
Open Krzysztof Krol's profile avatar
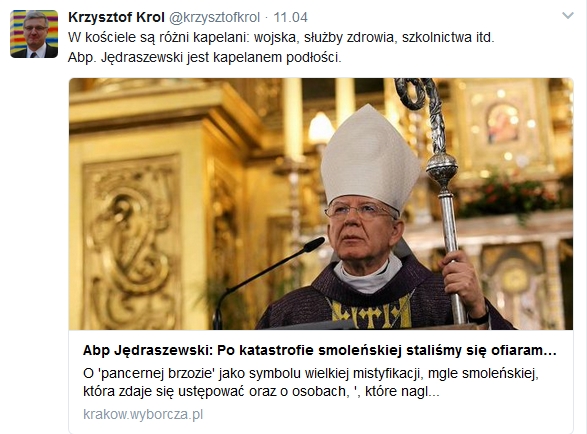click(34, 34)
